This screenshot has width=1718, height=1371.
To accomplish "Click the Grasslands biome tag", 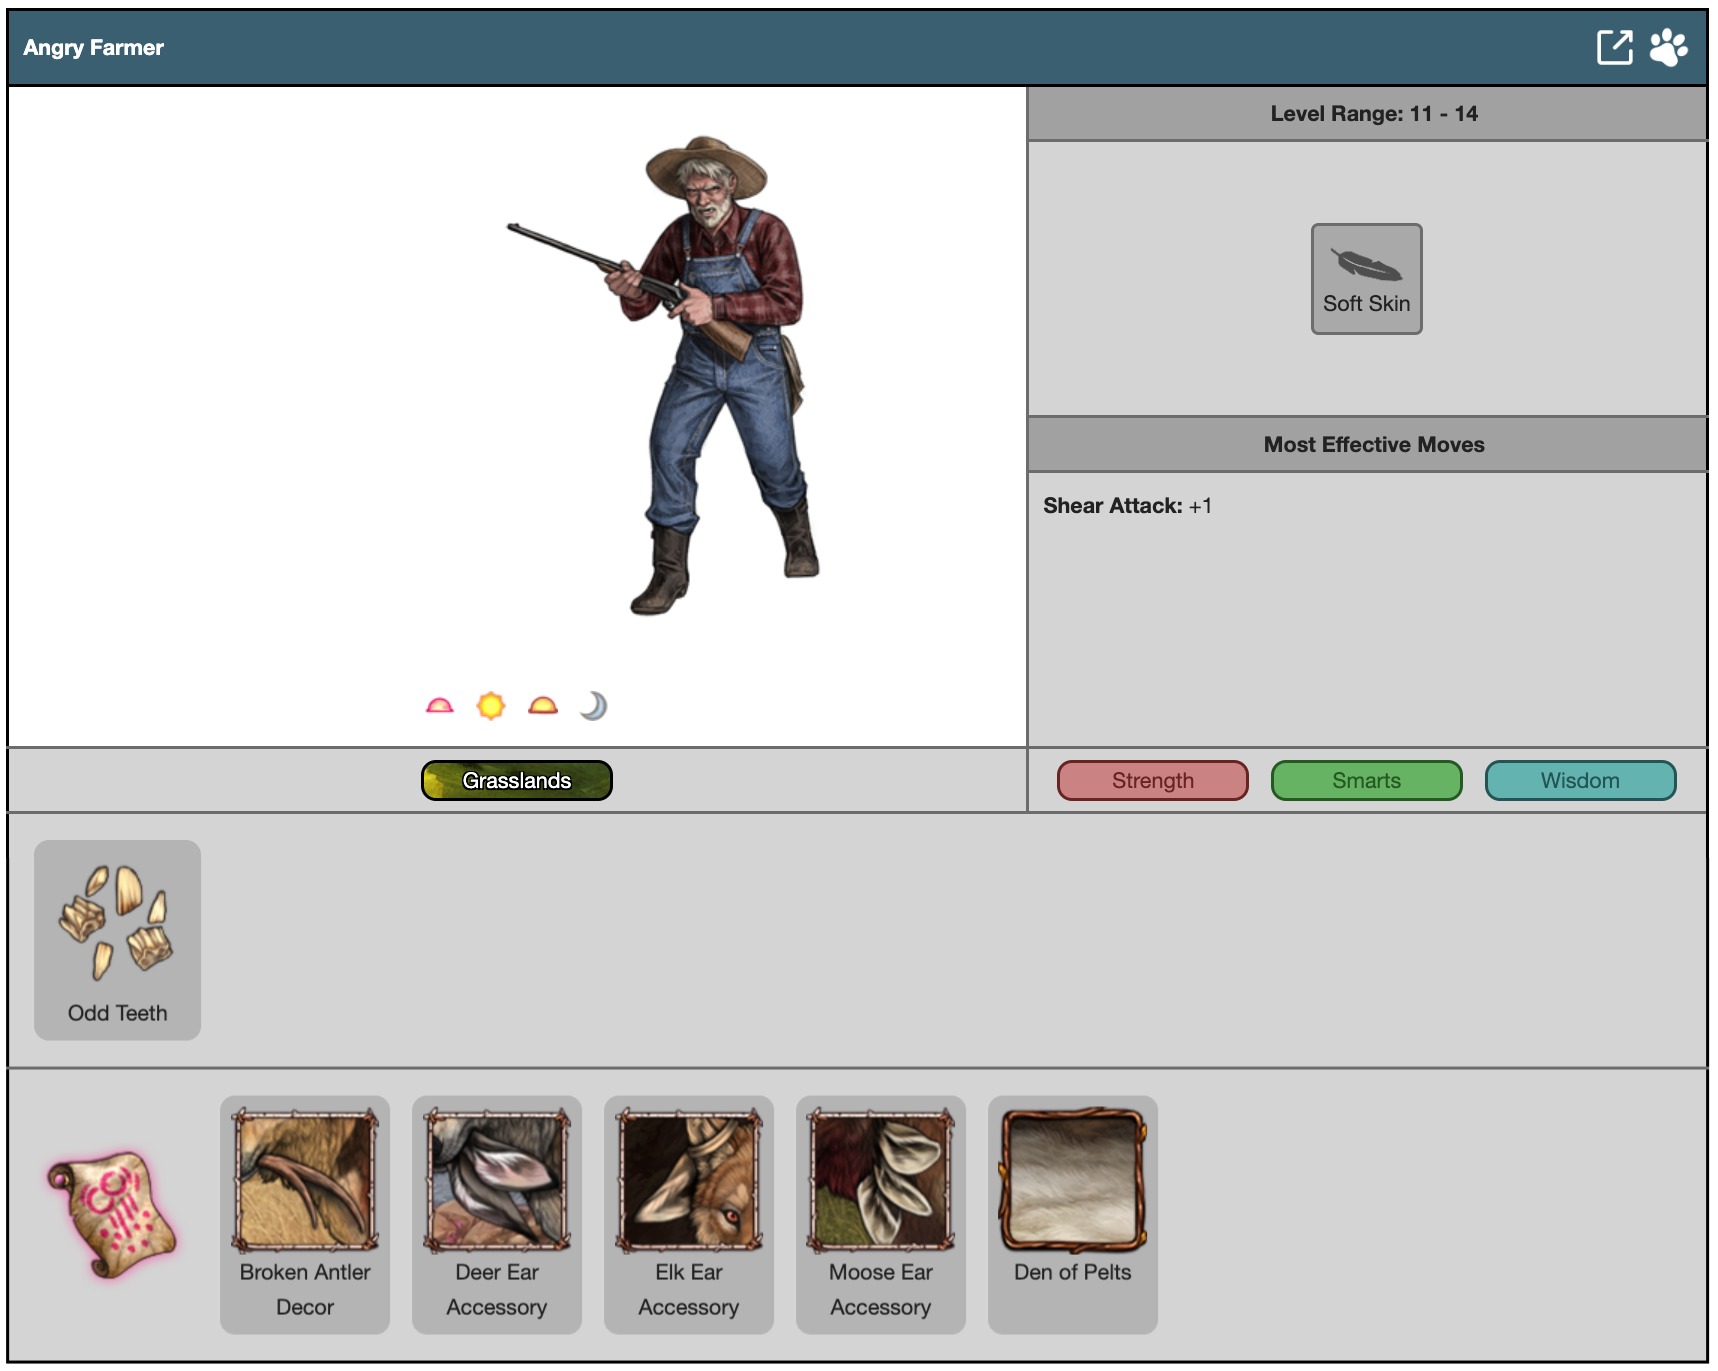I will click(517, 780).
